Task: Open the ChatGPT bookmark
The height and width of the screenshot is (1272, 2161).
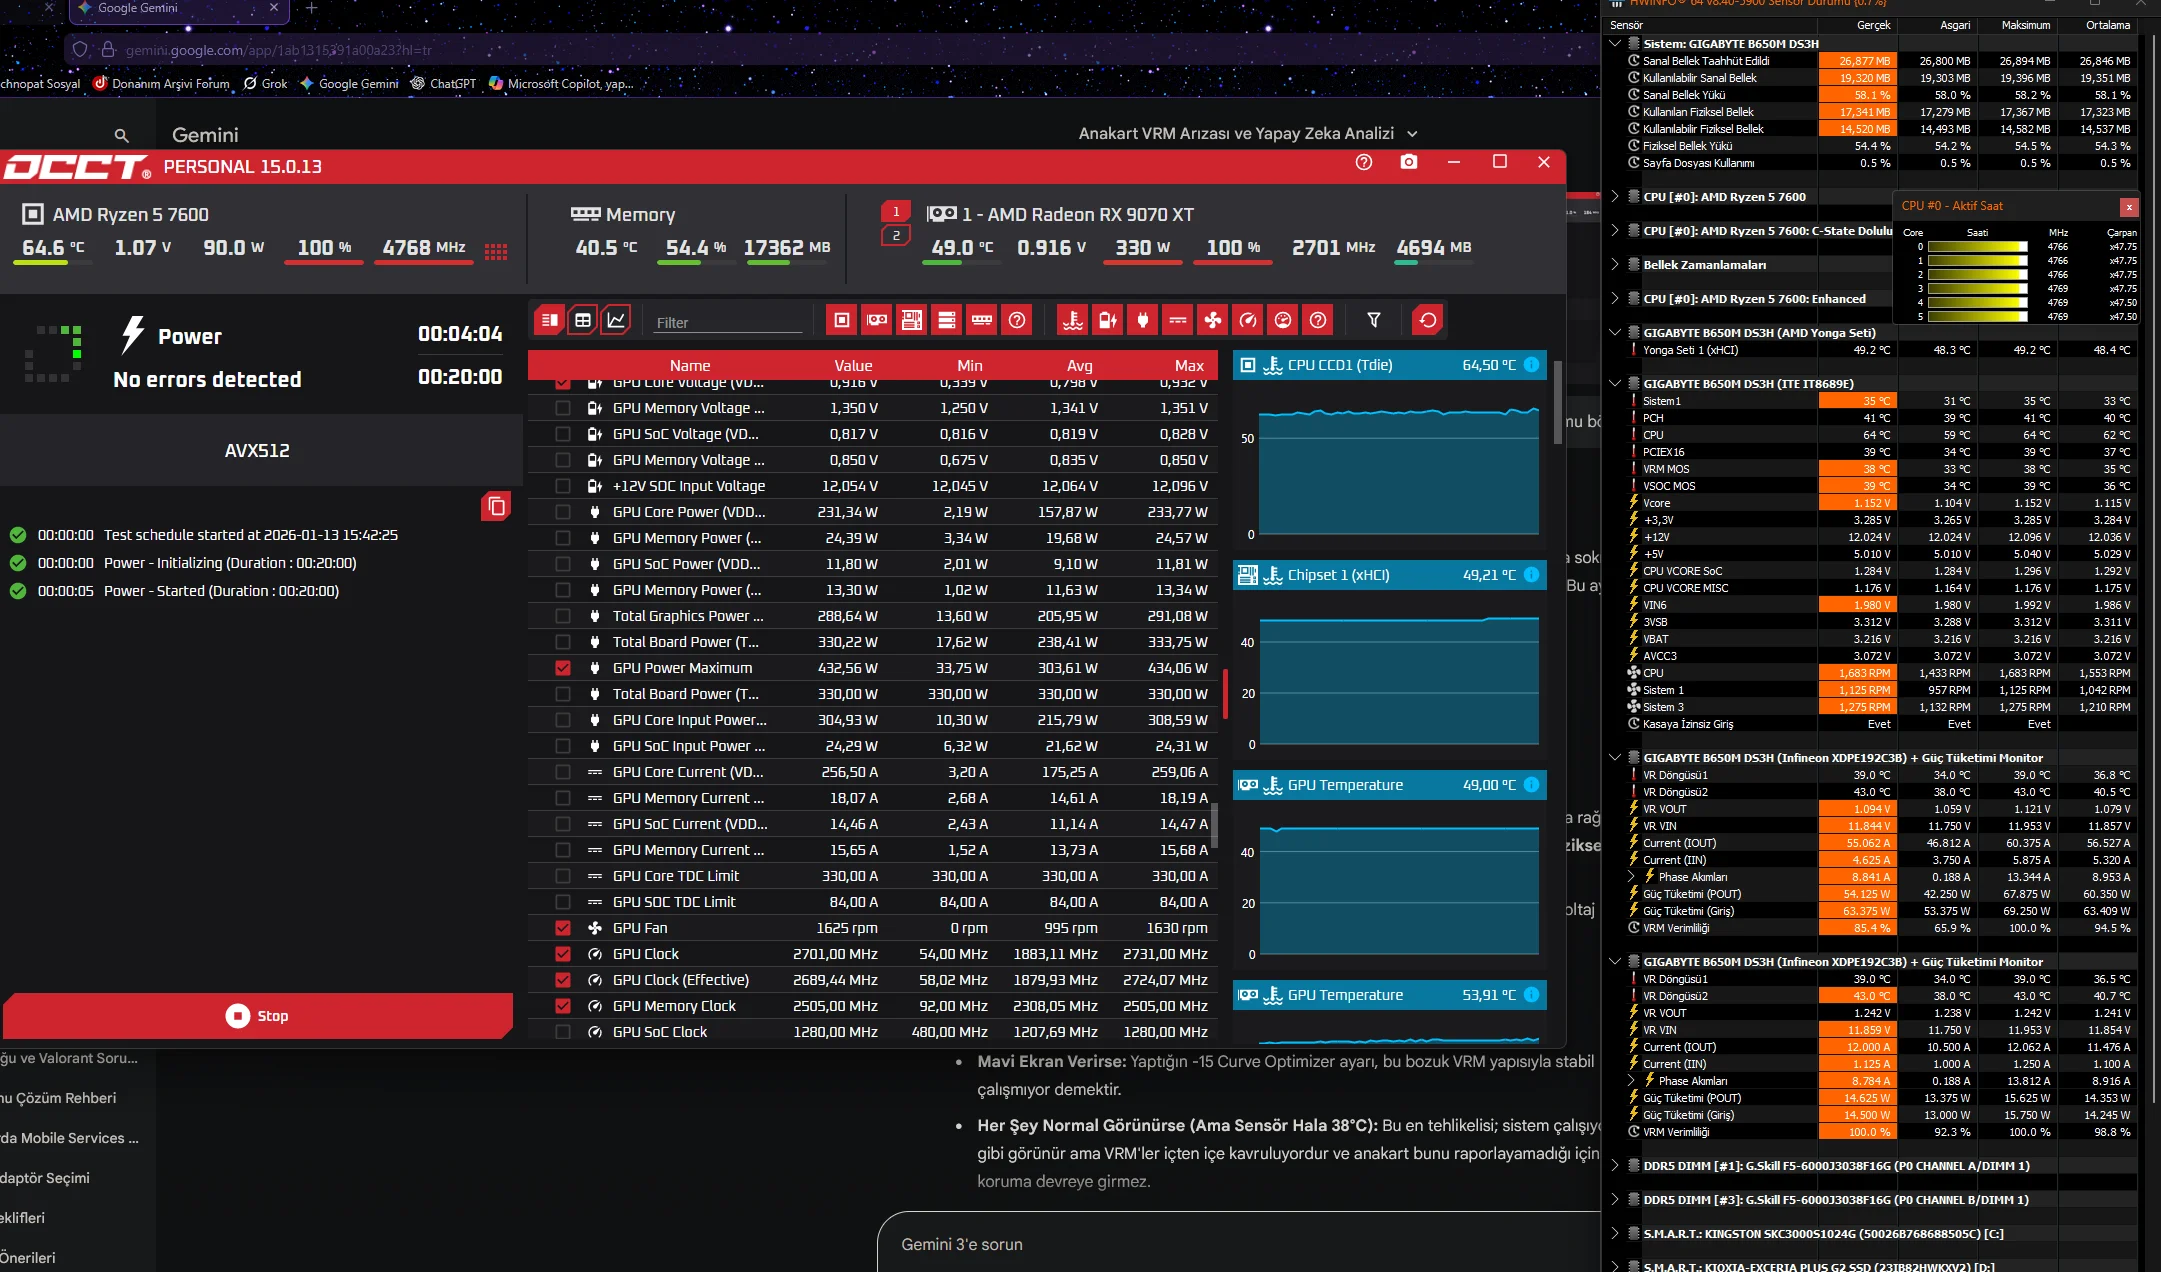Action: pyautogui.click(x=443, y=84)
